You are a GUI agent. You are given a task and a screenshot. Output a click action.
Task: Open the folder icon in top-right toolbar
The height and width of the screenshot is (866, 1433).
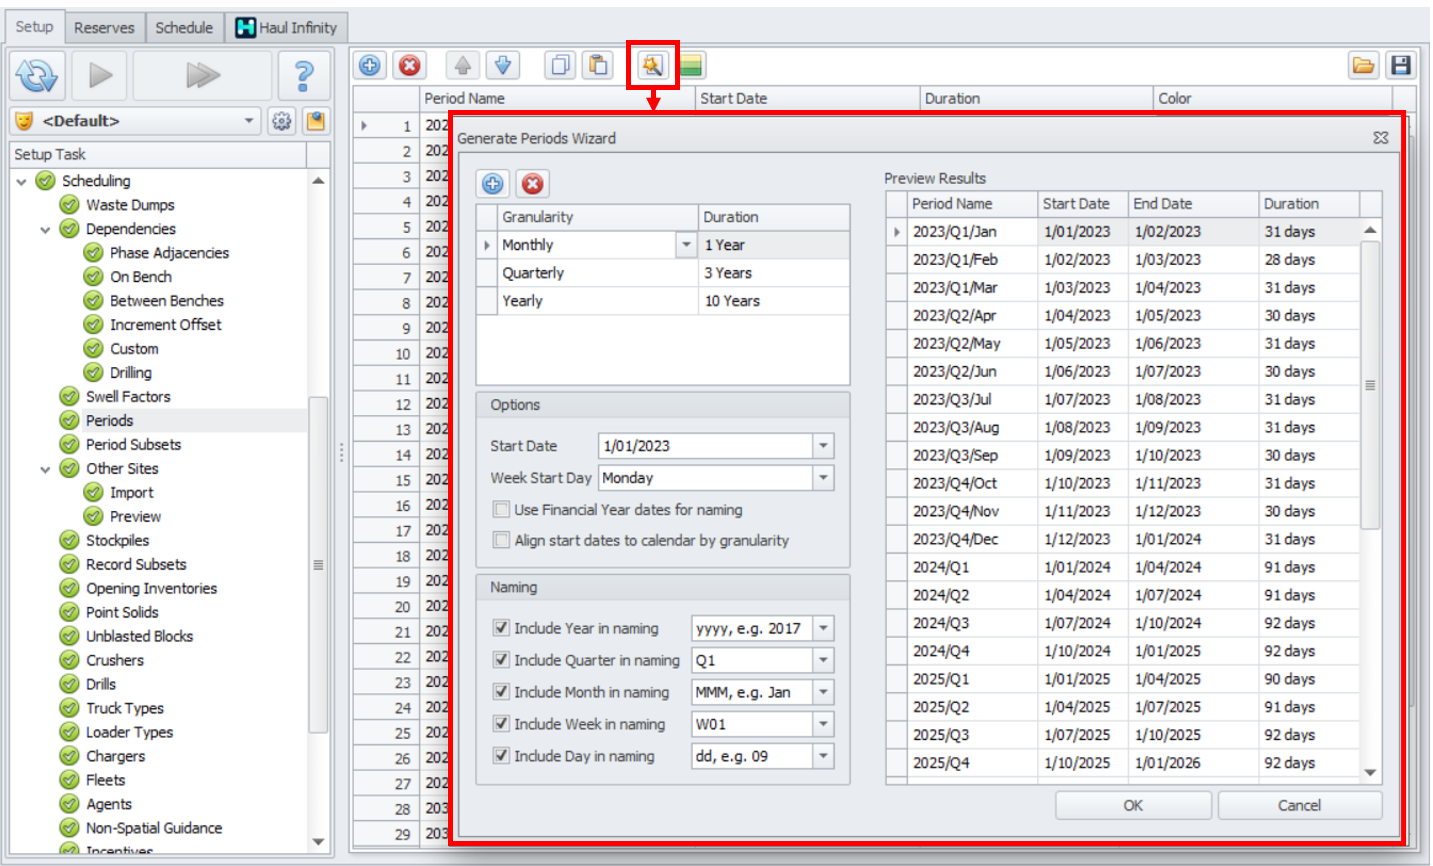click(1363, 66)
